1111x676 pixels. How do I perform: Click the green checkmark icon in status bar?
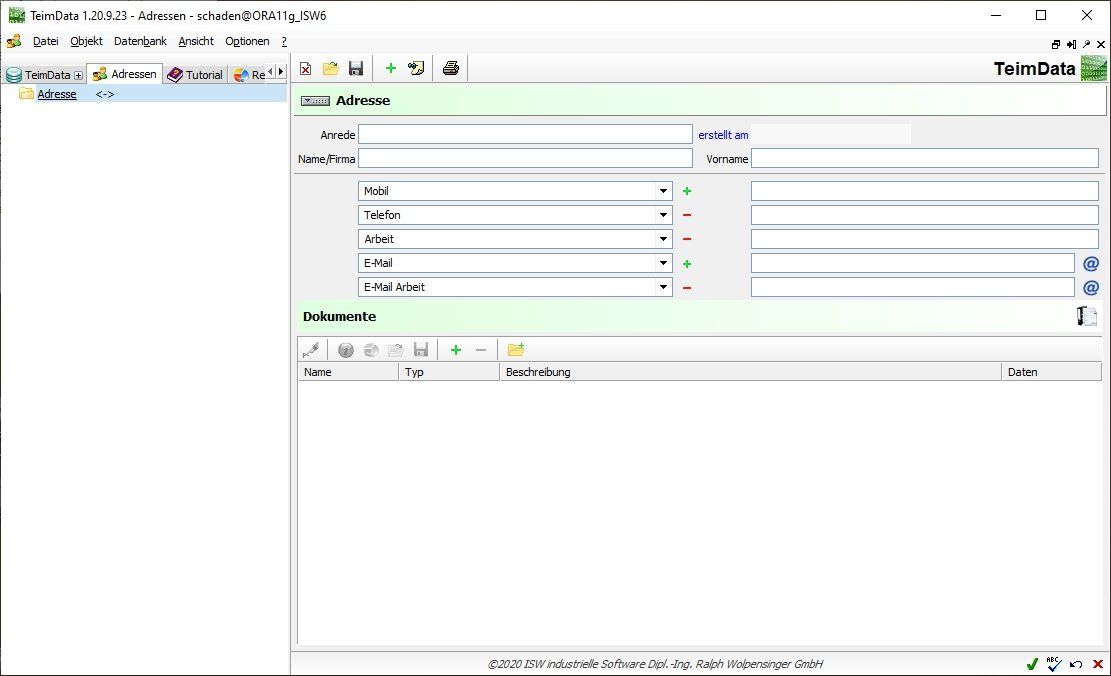click(1032, 664)
